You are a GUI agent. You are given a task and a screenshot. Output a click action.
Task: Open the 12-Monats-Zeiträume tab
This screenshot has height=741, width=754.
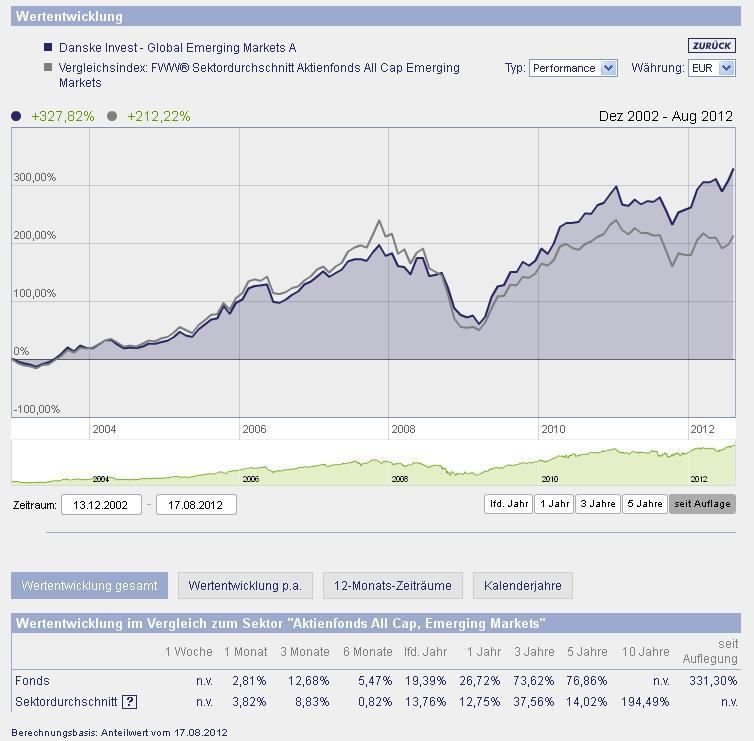392,586
